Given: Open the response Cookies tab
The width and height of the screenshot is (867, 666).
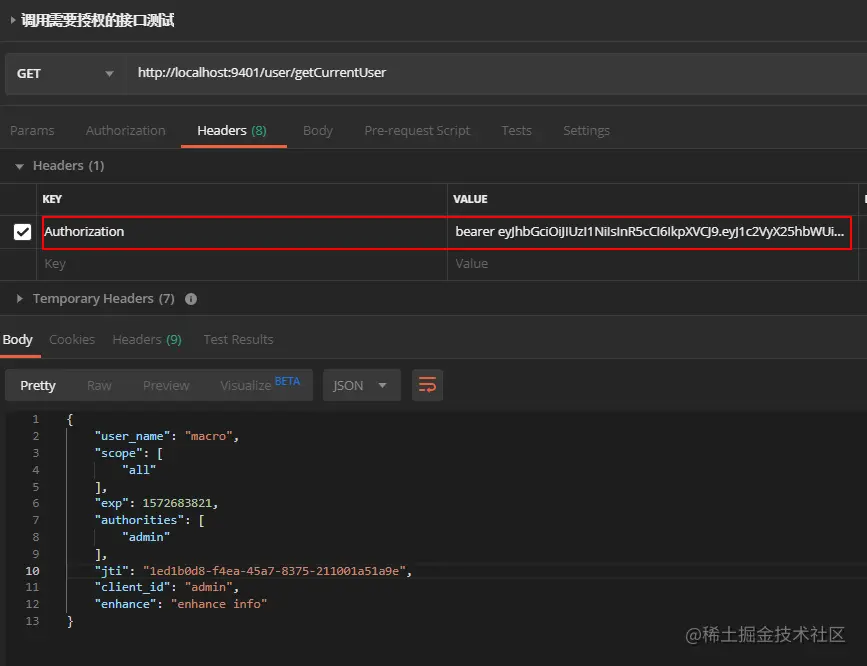Looking at the screenshot, I should 72,340.
